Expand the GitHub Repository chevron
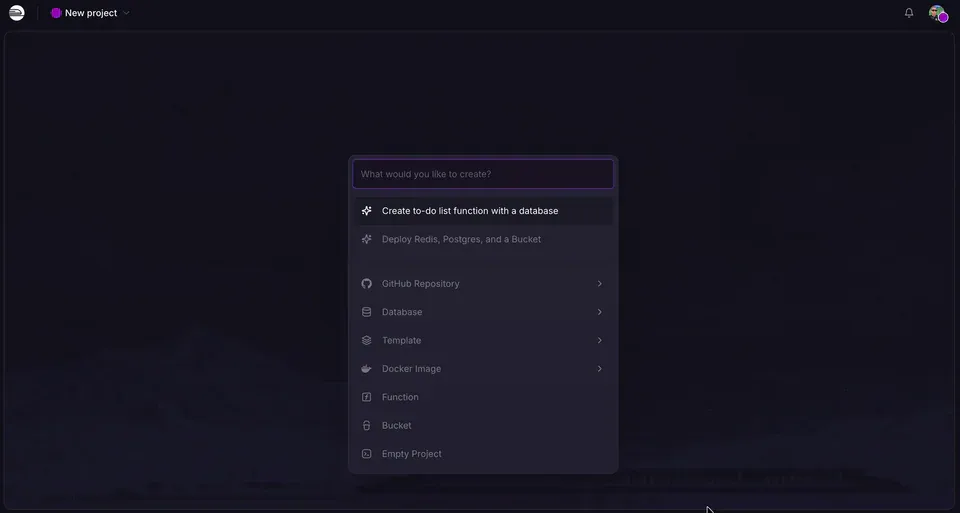The height and width of the screenshot is (513, 960). (x=599, y=283)
